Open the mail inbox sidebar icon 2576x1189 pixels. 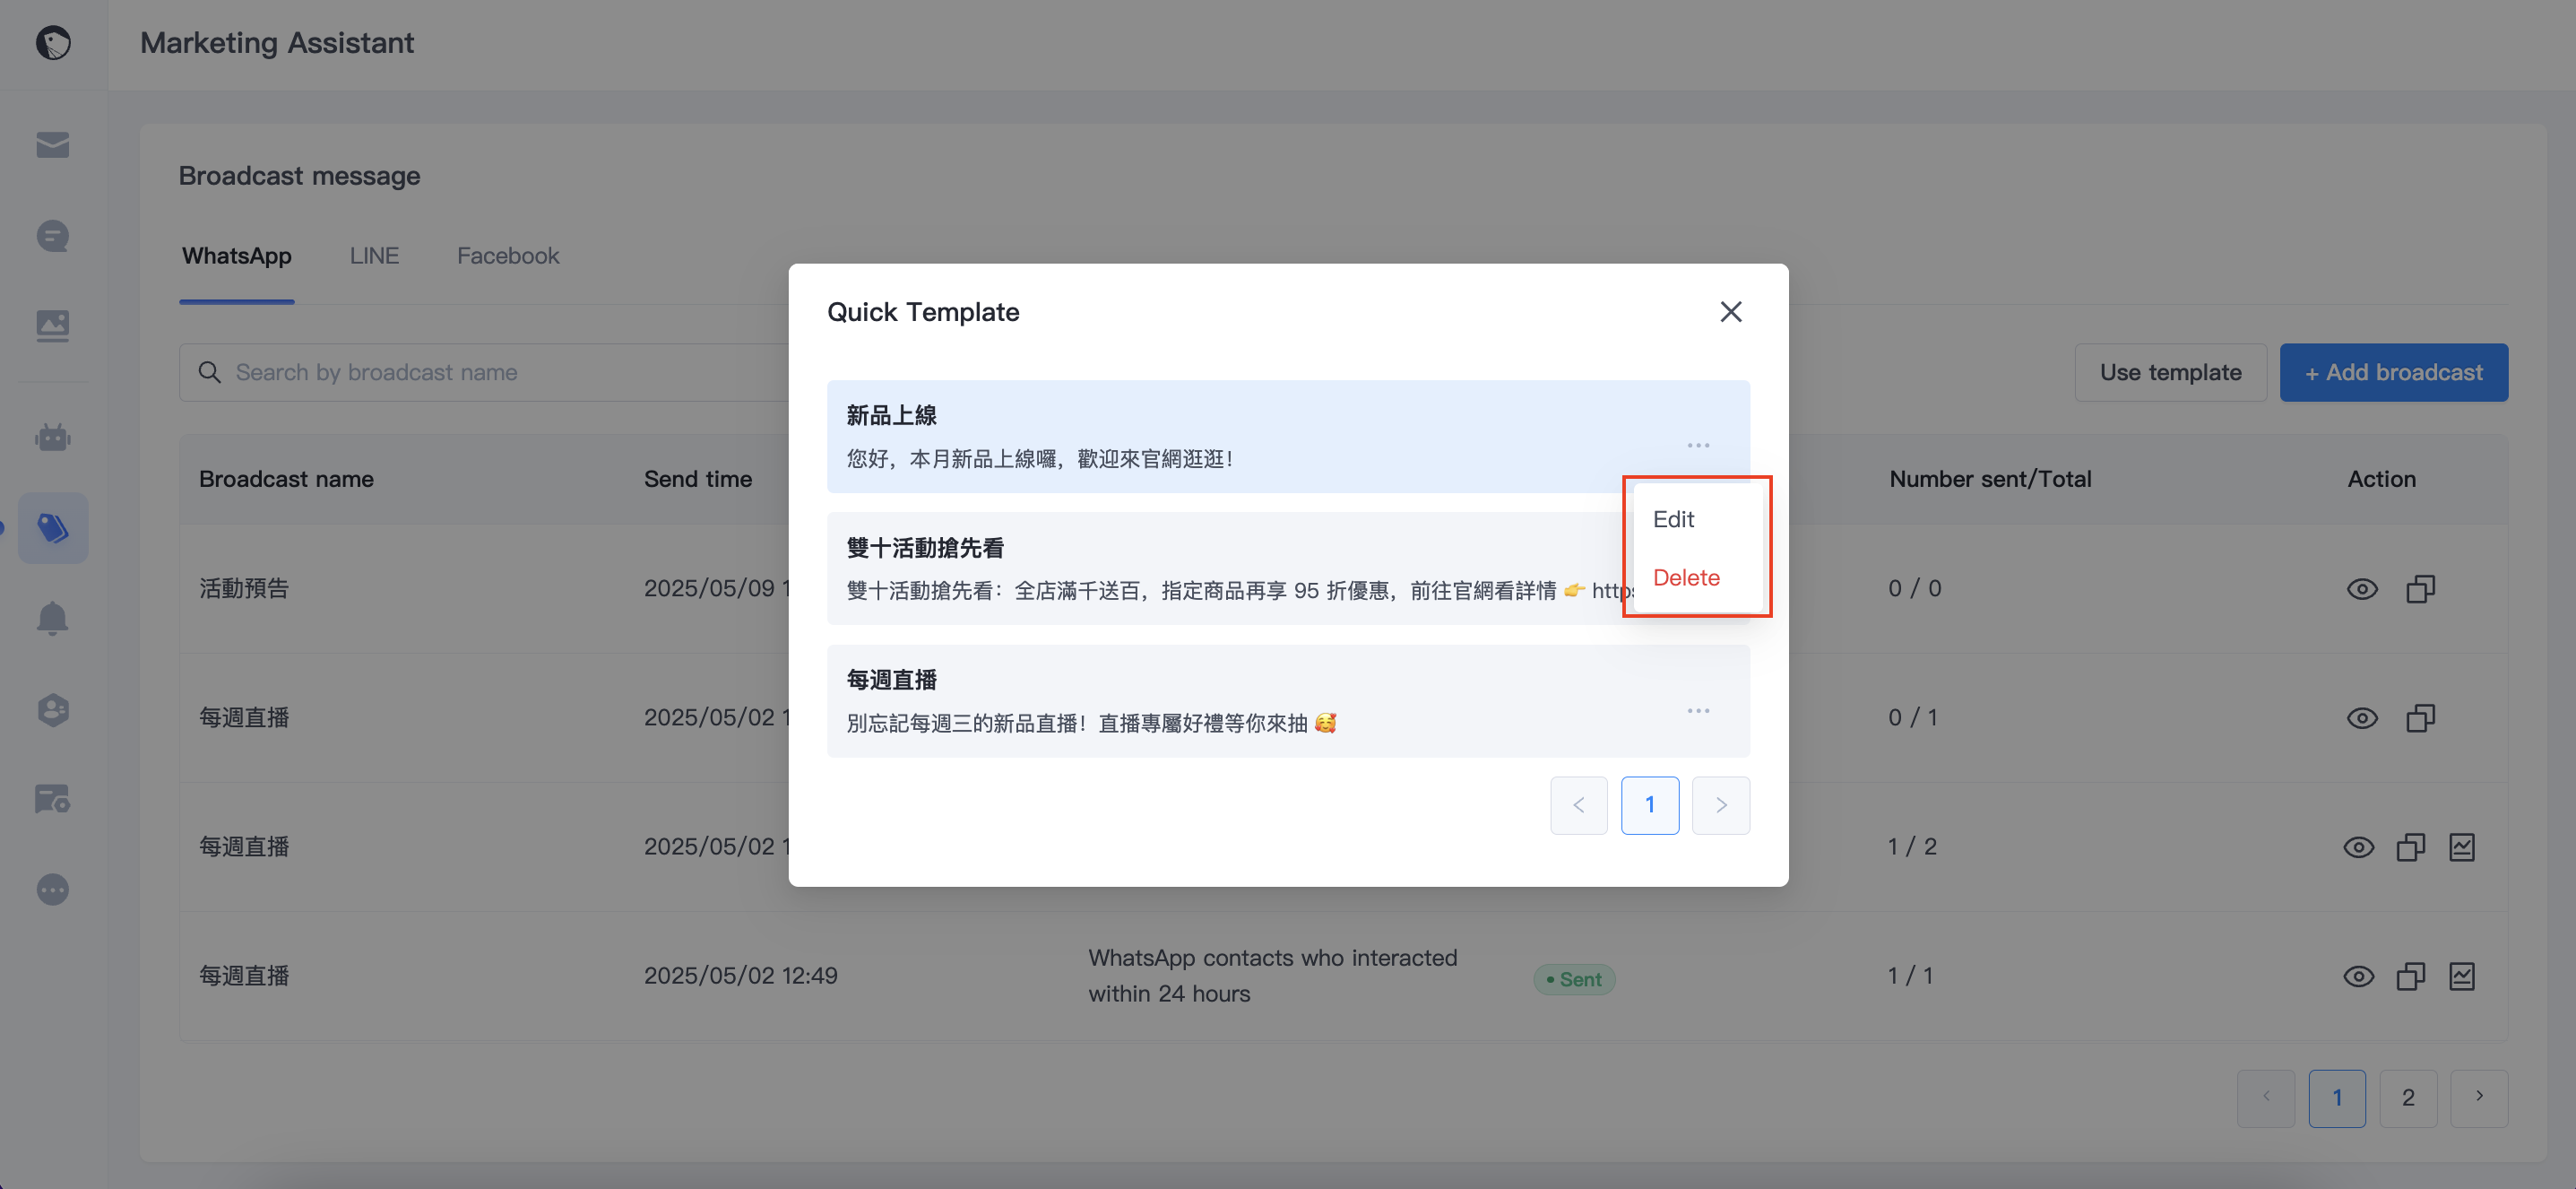pyautogui.click(x=53, y=145)
